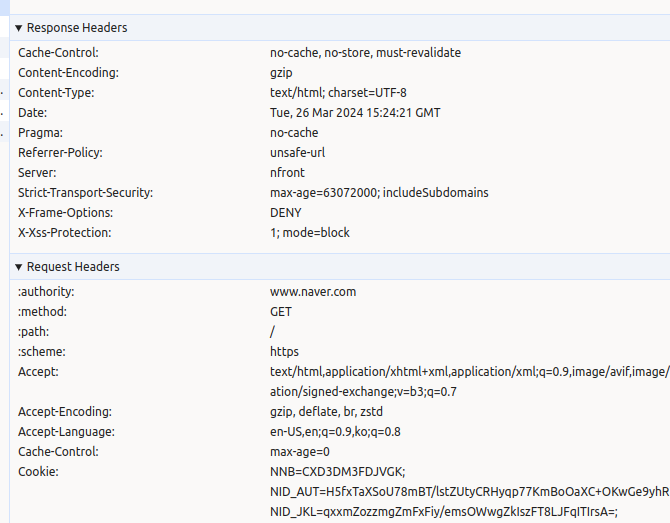The image size is (670, 523).
Task: Select the www.naver.com authority value
Action: (x=313, y=292)
